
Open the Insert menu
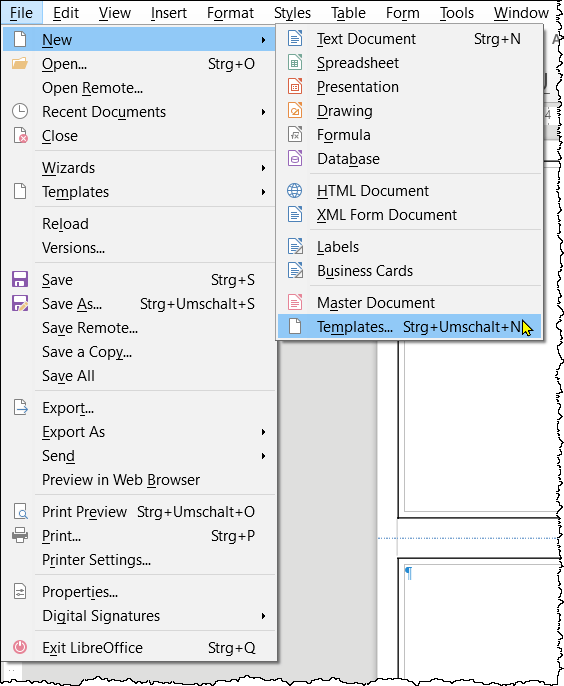click(x=168, y=13)
